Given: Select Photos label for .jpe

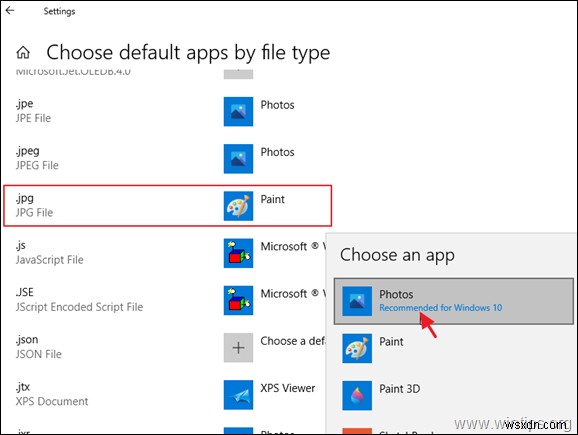Looking at the screenshot, I should pyautogui.click(x=277, y=105).
